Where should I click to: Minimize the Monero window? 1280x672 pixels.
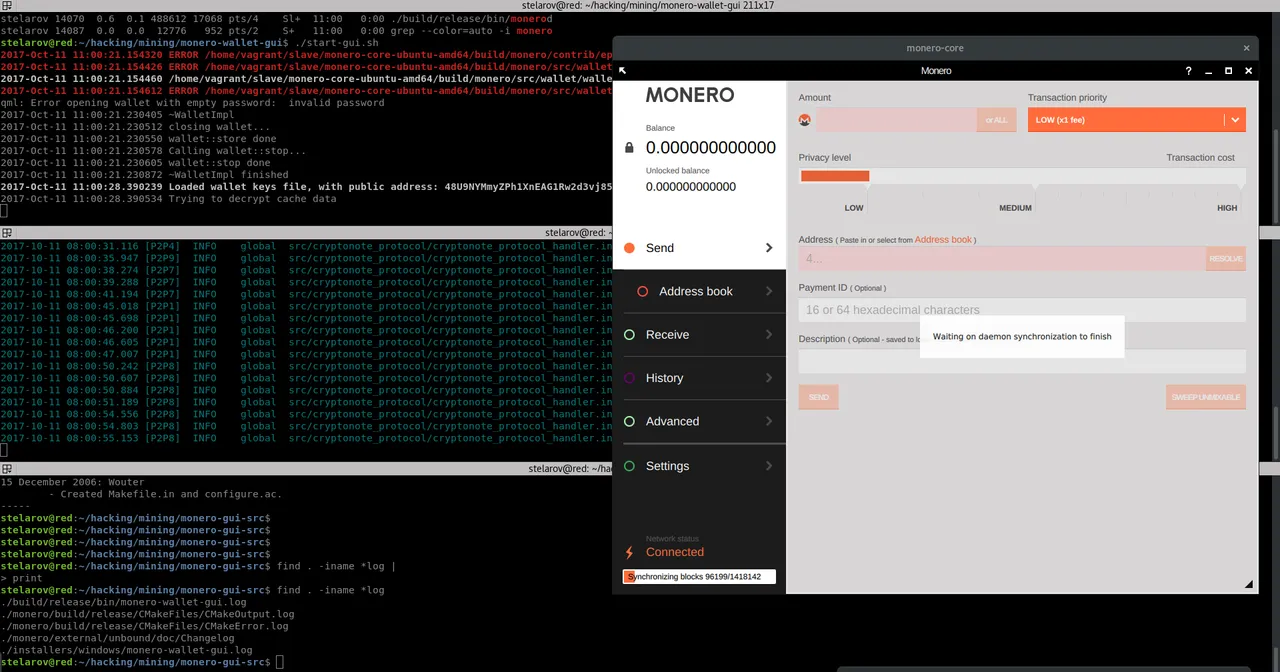(1208, 71)
